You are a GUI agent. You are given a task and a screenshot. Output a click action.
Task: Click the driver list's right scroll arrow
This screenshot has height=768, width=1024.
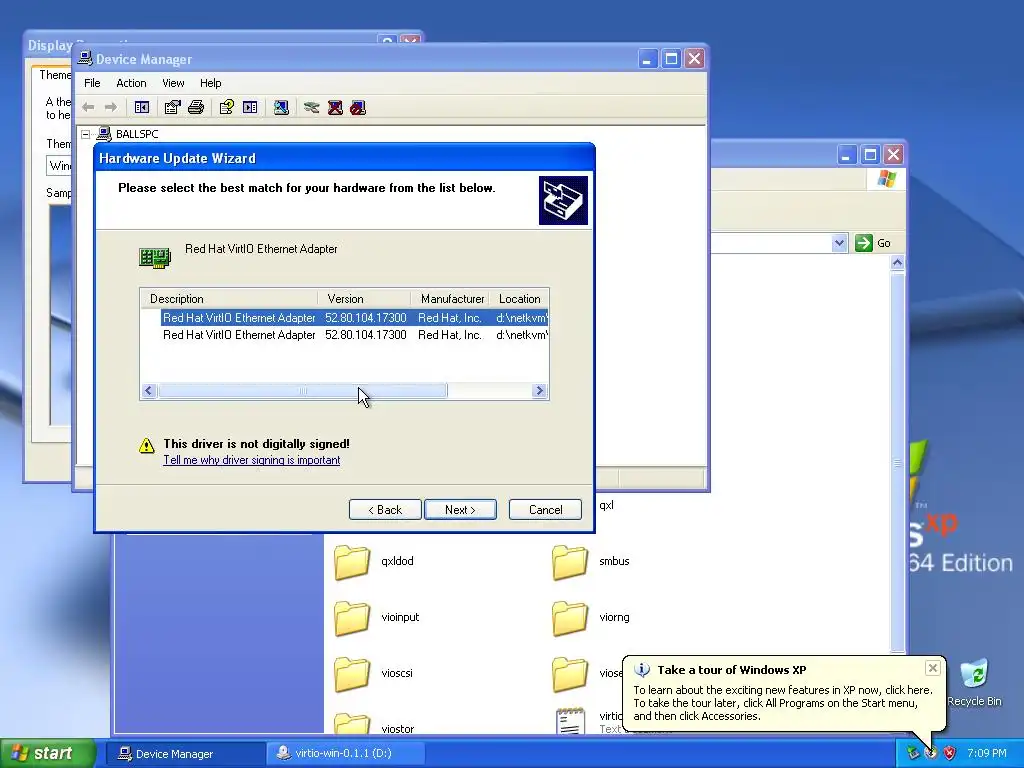point(539,391)
